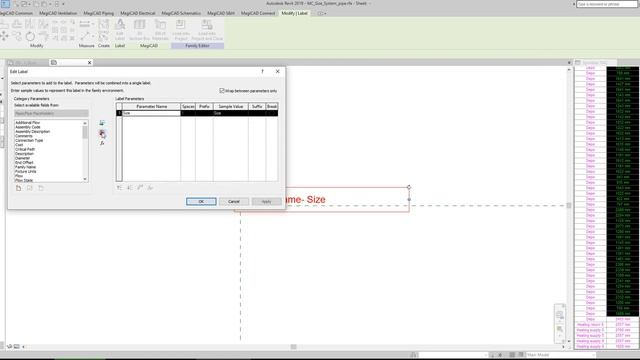
Task: Open the MagiCAD Common ribbon tab
Action: tap(16, 13)
